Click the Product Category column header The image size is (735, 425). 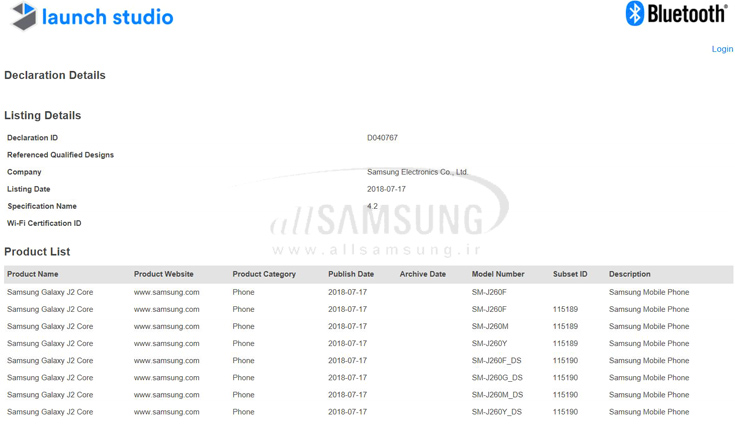264,274
